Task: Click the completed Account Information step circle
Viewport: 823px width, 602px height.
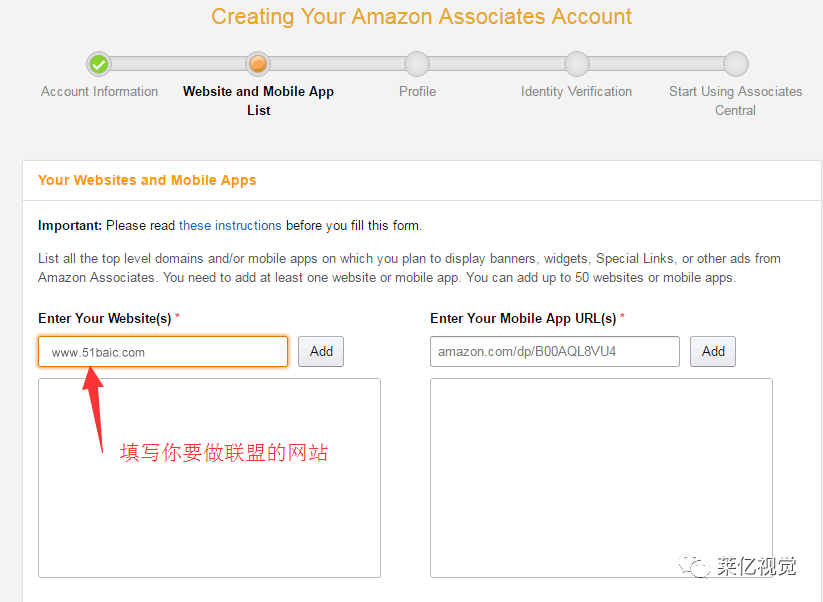Action: (x=99, y=64)
